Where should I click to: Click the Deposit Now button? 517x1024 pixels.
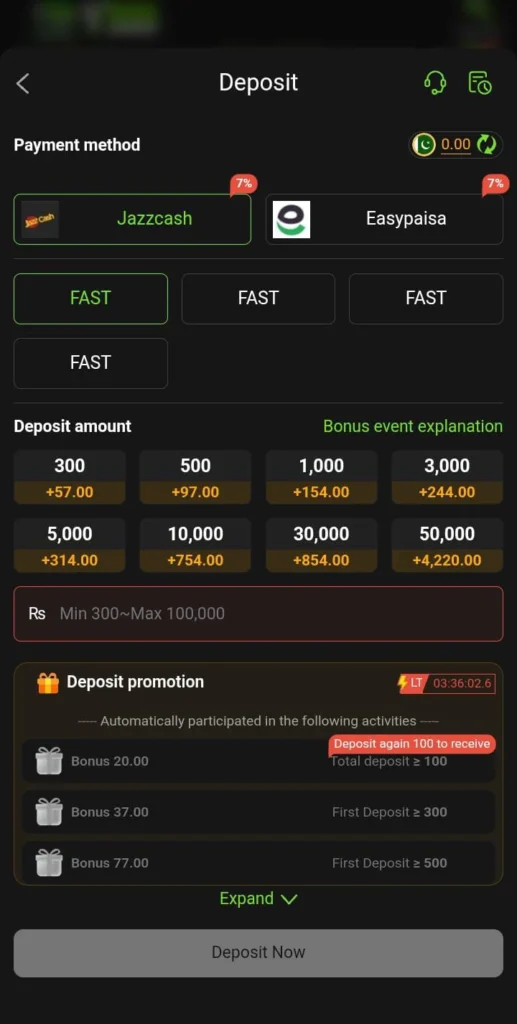[258, 953]
